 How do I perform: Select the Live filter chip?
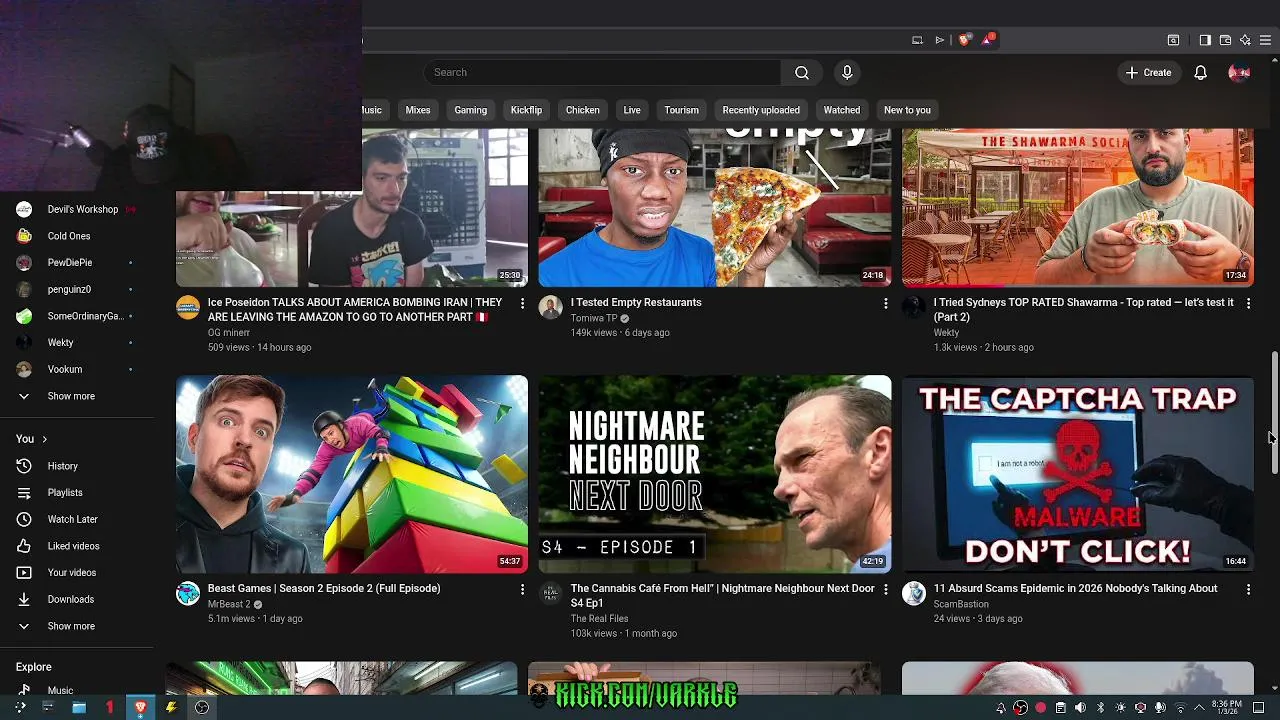[x=632, y=110]
